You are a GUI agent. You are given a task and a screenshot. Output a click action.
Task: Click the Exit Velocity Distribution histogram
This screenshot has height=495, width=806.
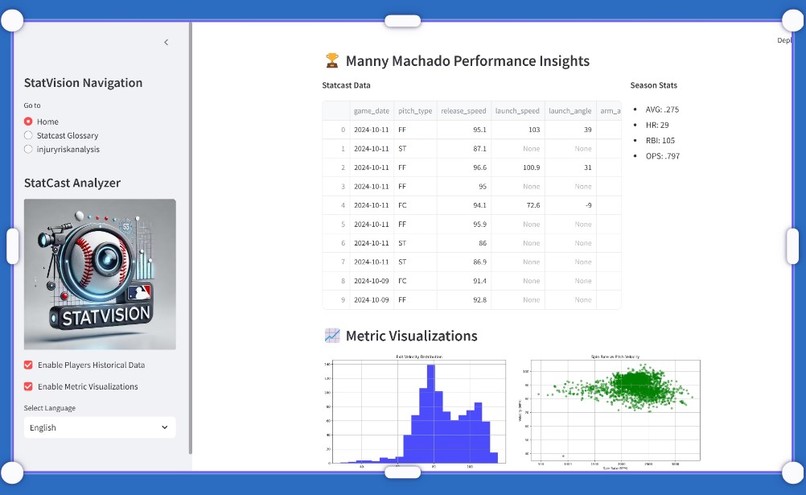[x=415, y=411]
